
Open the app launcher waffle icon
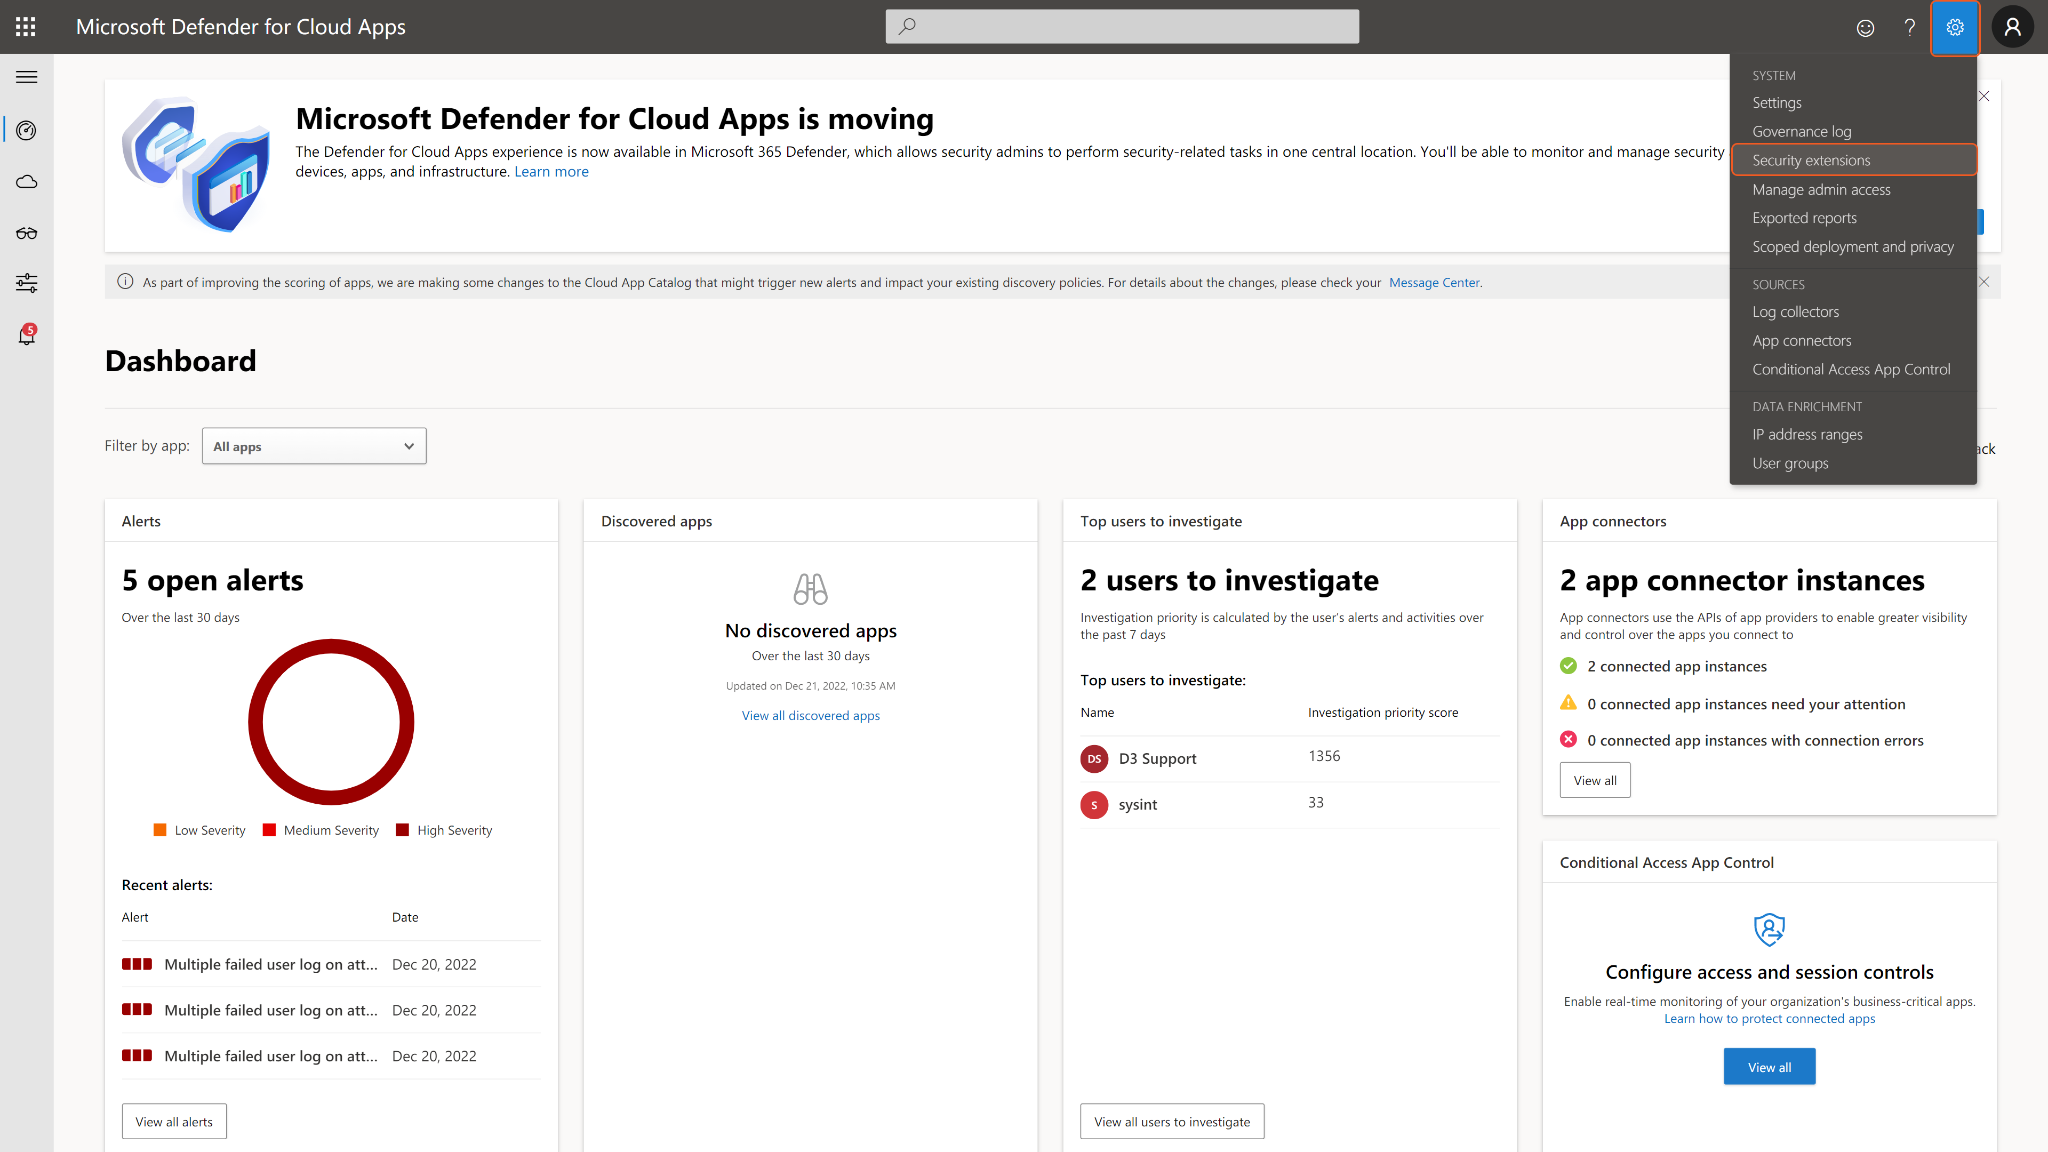[x=25, y=27]
